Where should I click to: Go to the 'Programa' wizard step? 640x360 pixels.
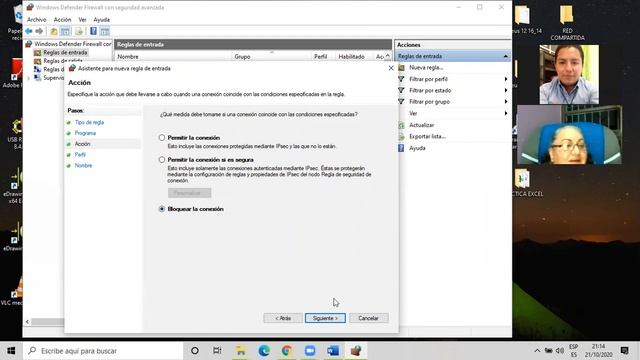coord(85,133)
